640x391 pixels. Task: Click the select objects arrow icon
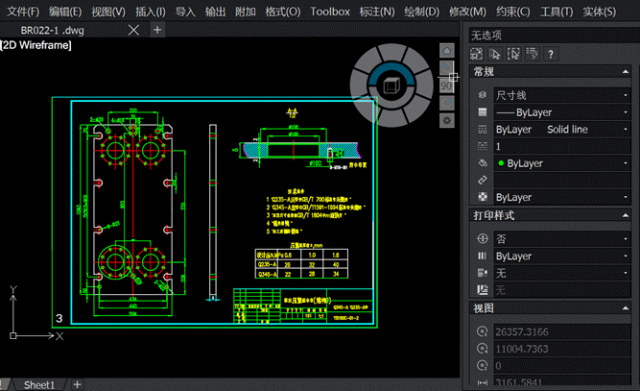coord(495,54)
